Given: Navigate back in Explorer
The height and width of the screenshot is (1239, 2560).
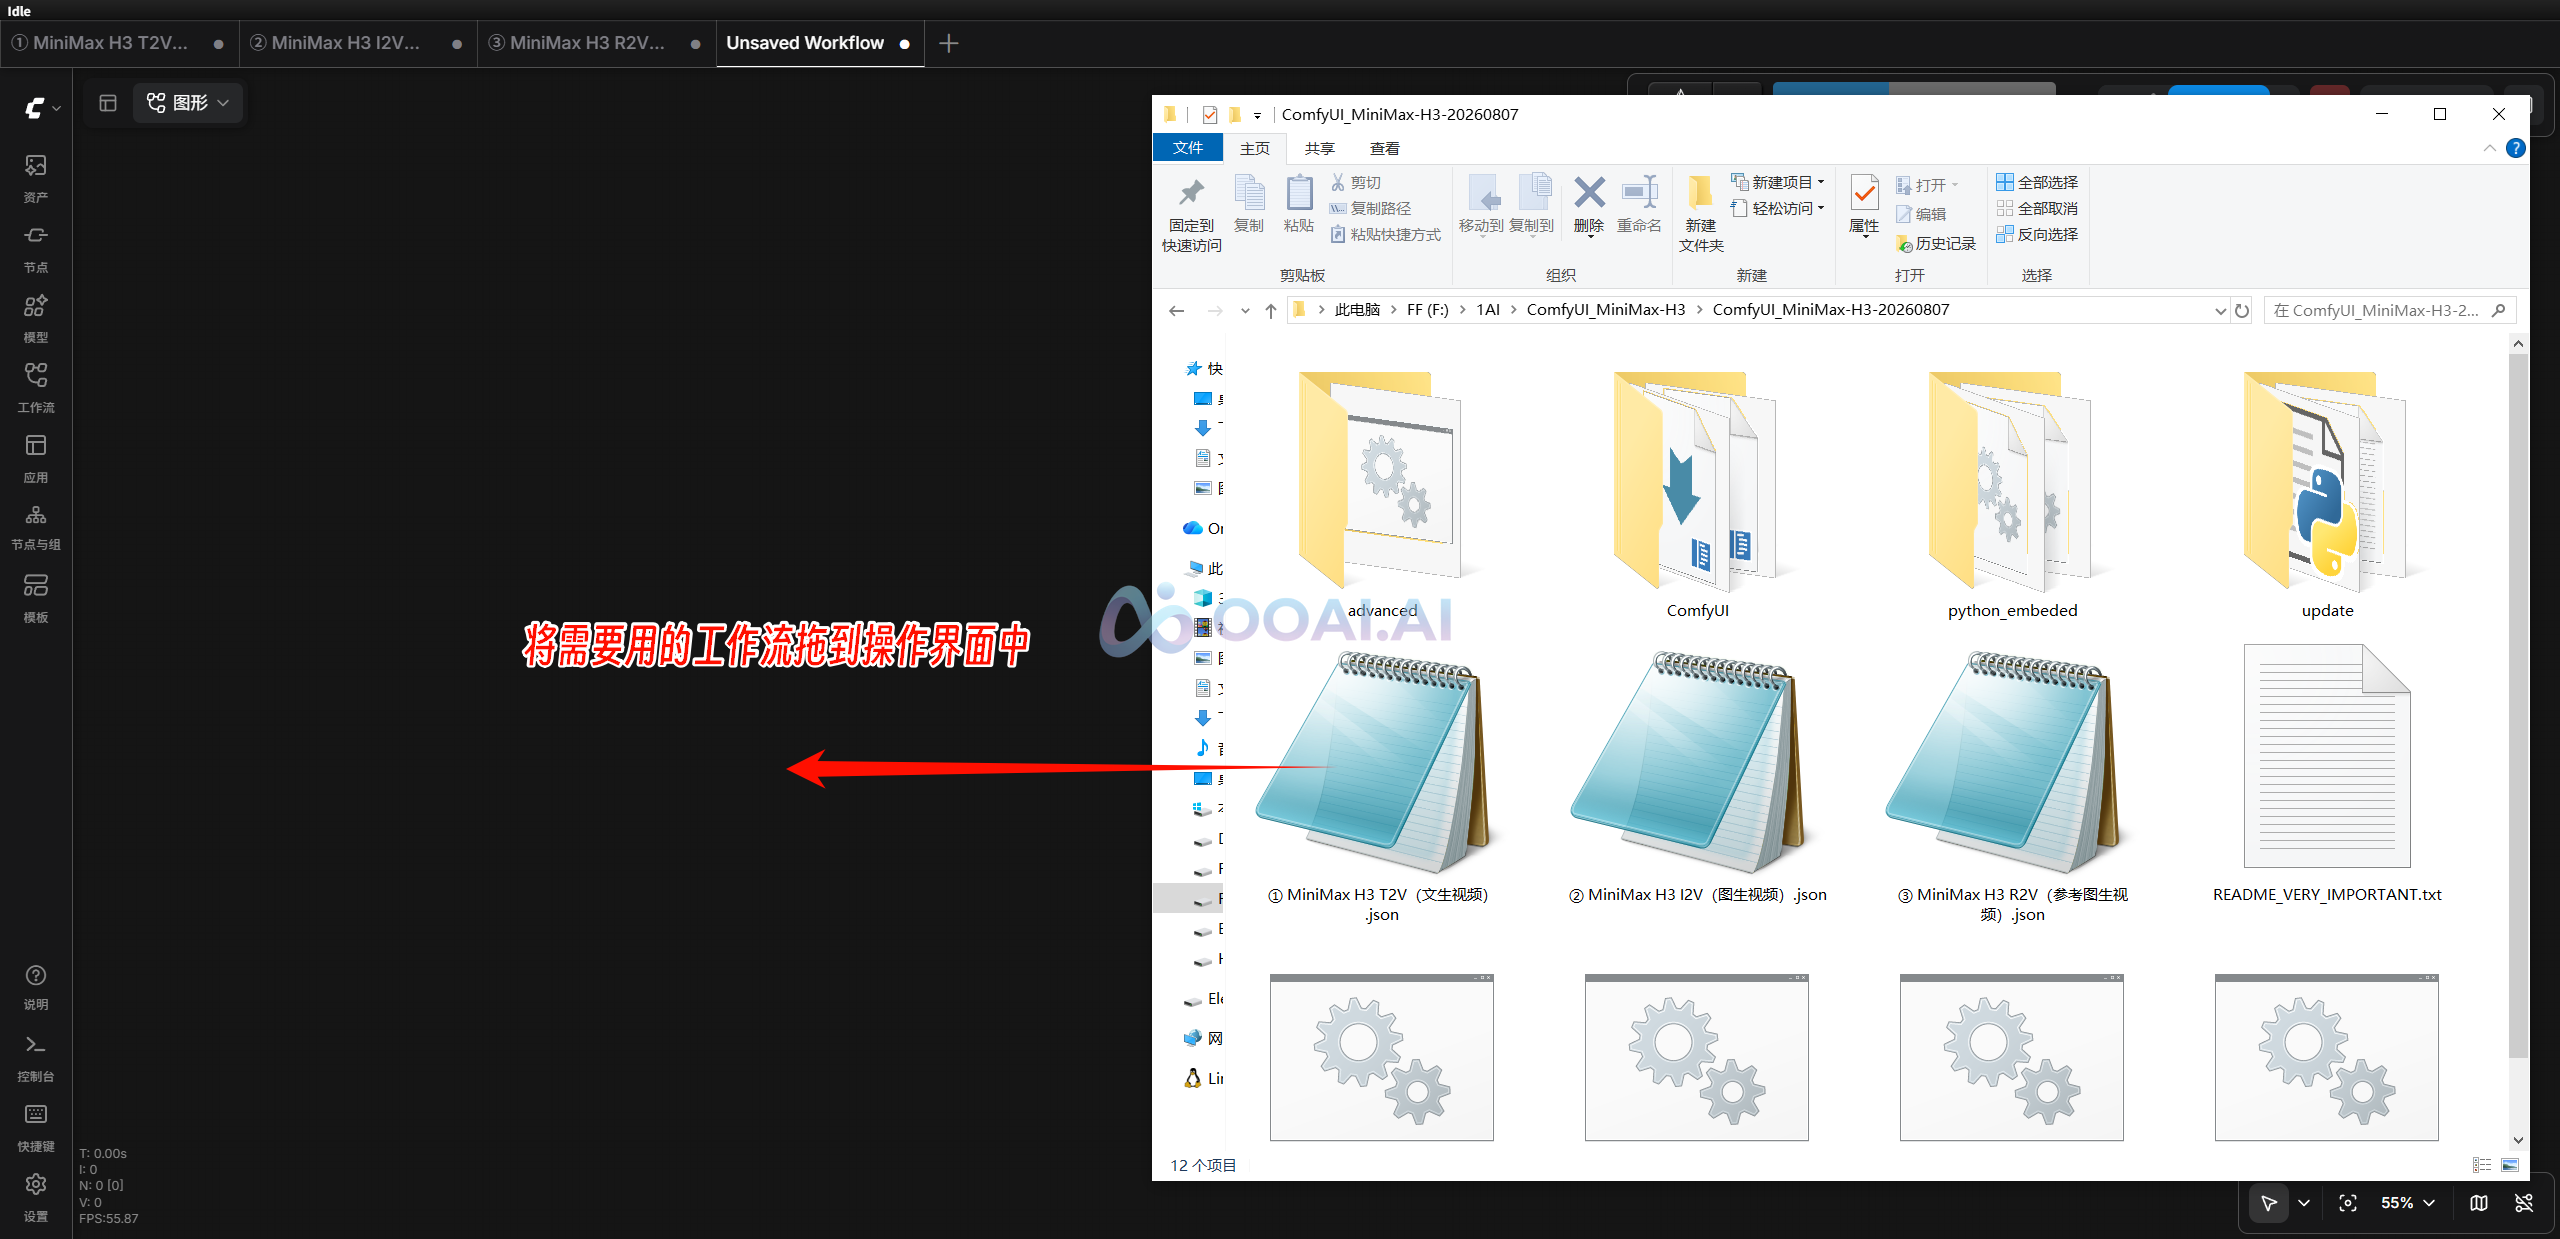Looking at the screenshot, I should point(1177,311).
